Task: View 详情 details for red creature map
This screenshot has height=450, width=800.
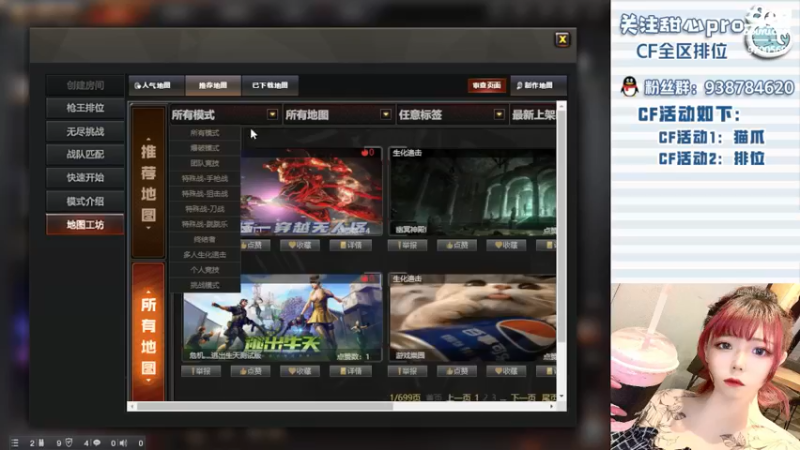Action: pos(350,245)
